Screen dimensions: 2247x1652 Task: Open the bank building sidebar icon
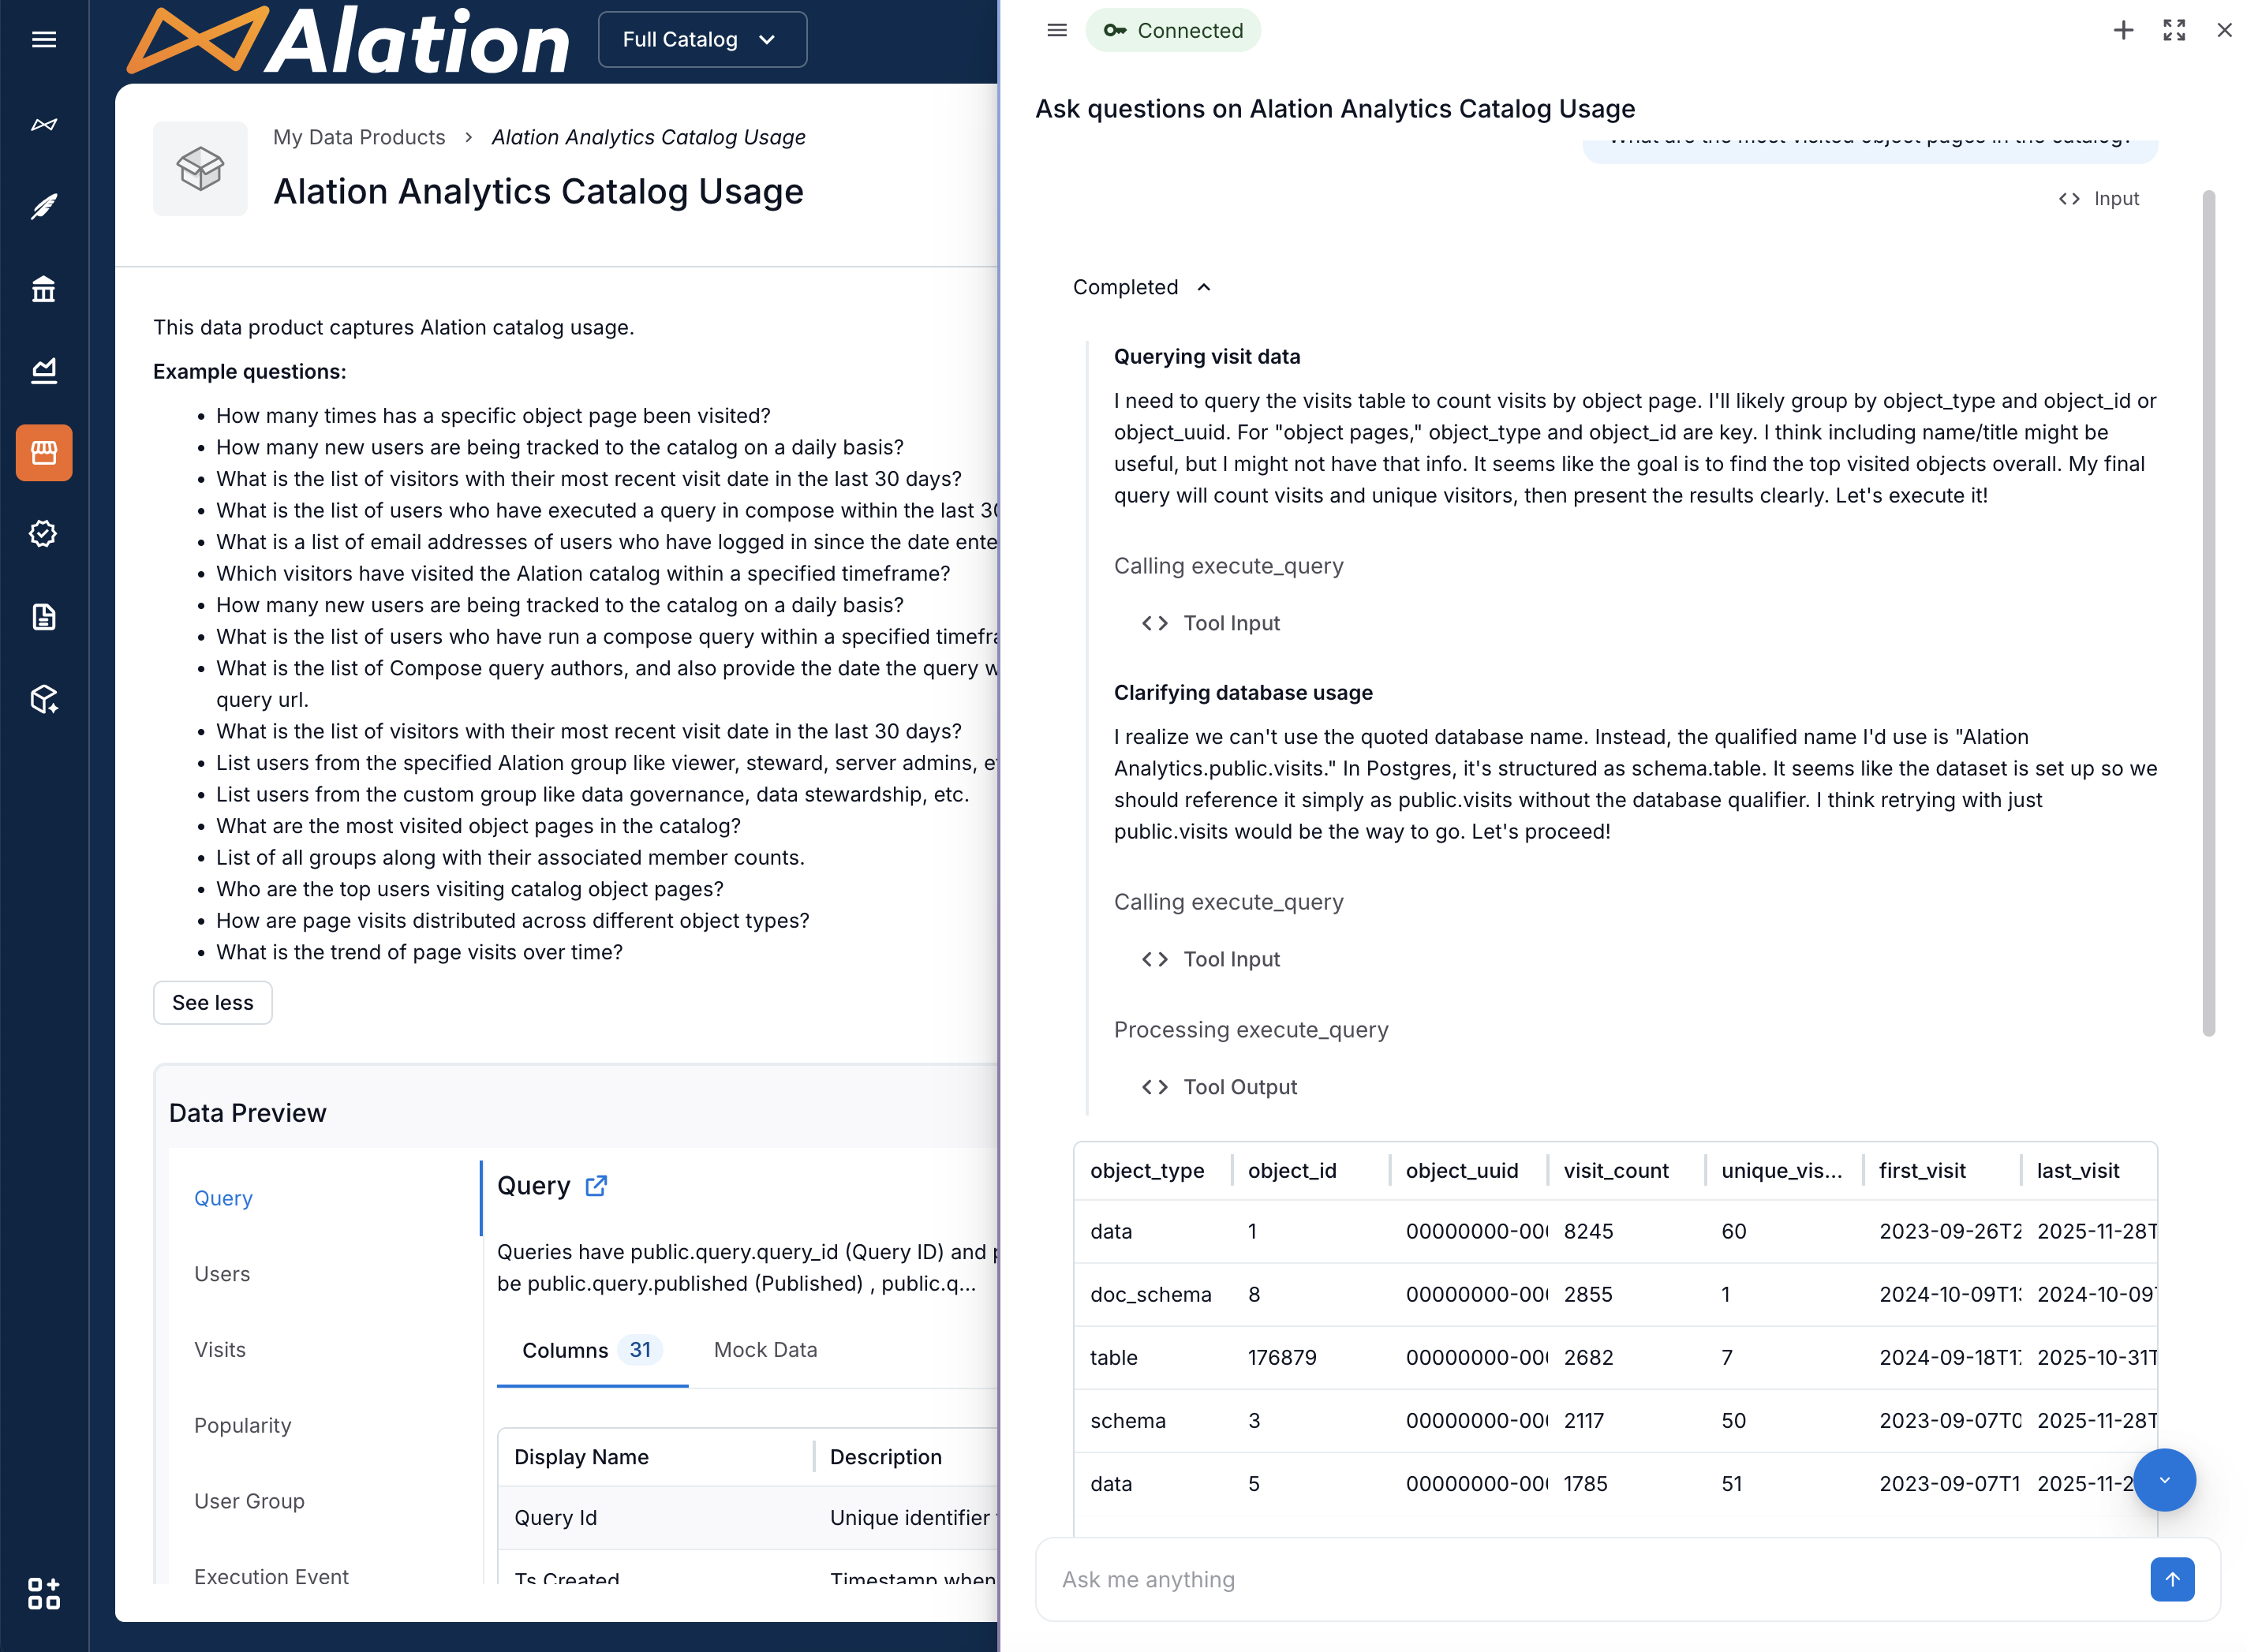[43, 289]
